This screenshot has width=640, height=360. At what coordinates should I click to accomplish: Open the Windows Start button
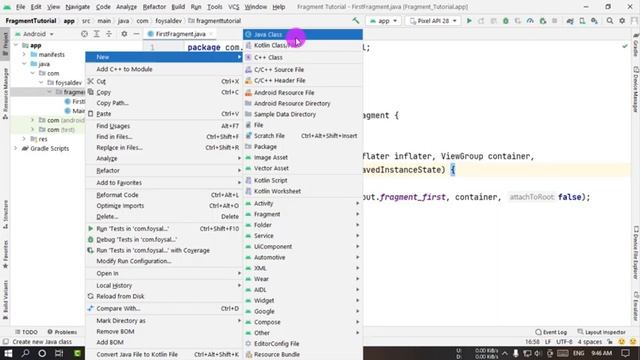(x=8, y=353)
